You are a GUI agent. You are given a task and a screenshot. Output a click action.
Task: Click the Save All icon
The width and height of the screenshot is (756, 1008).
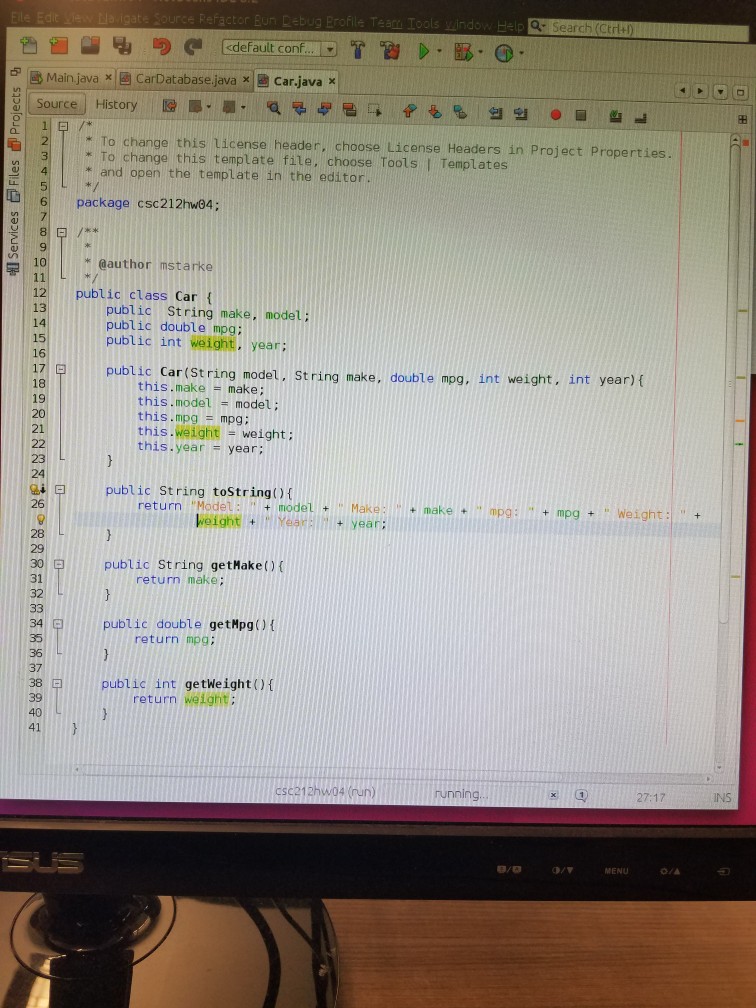(122, 45)
